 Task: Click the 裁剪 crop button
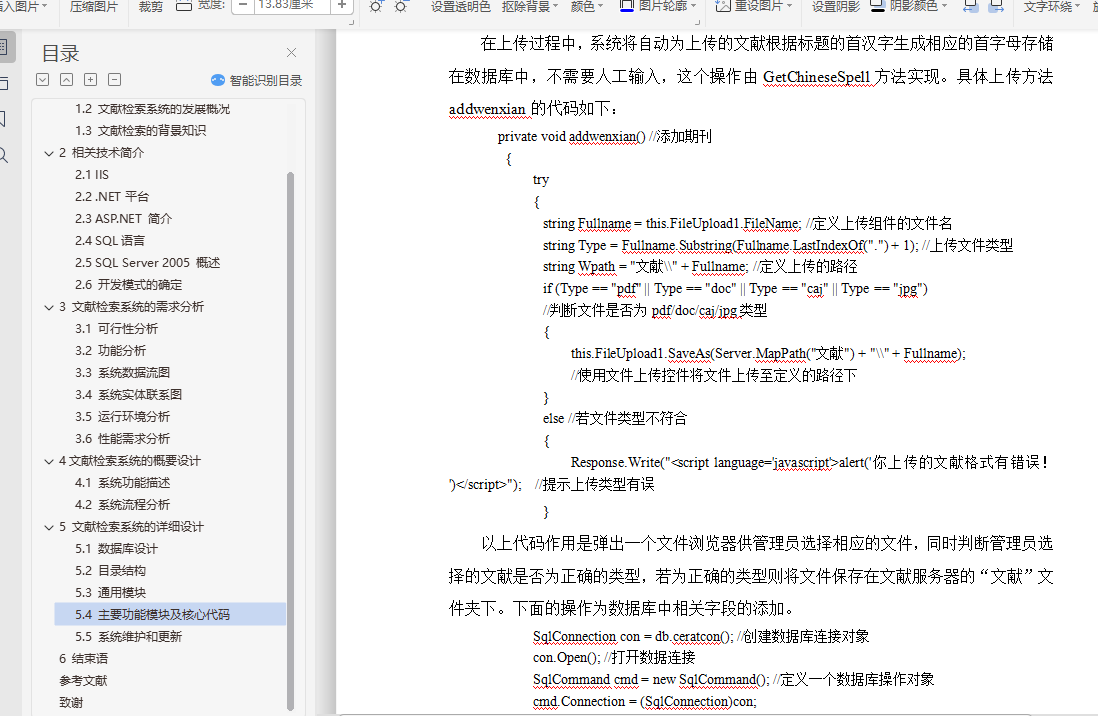tap(151, 6)
